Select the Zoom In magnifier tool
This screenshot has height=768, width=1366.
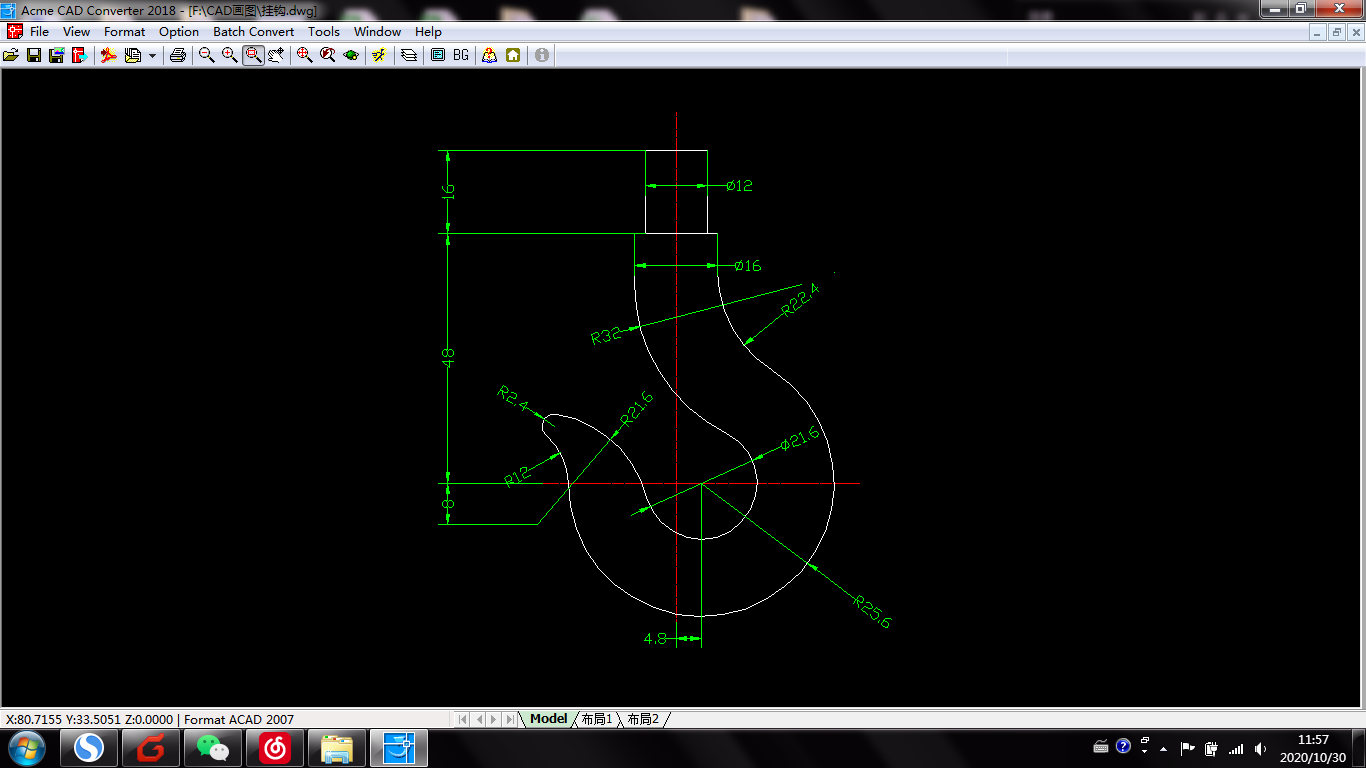coord(229,55)
